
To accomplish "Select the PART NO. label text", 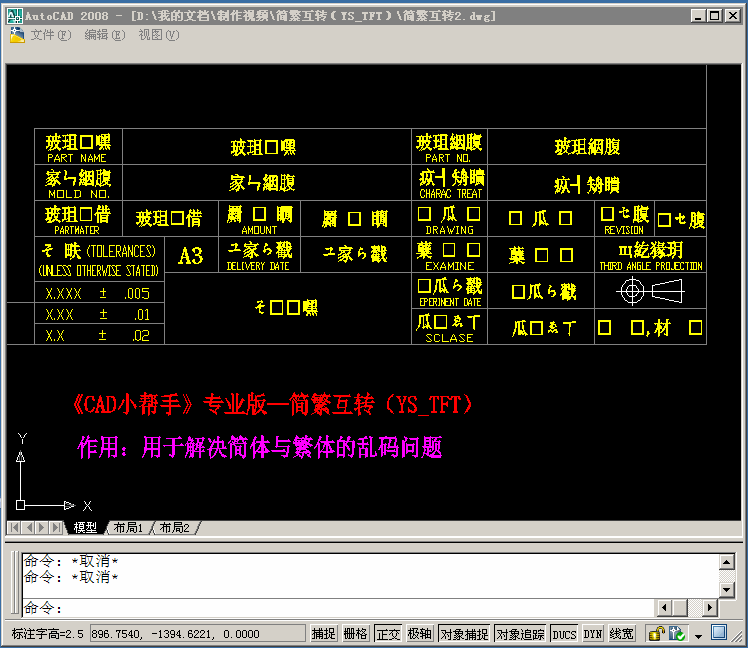I will 447,158.
